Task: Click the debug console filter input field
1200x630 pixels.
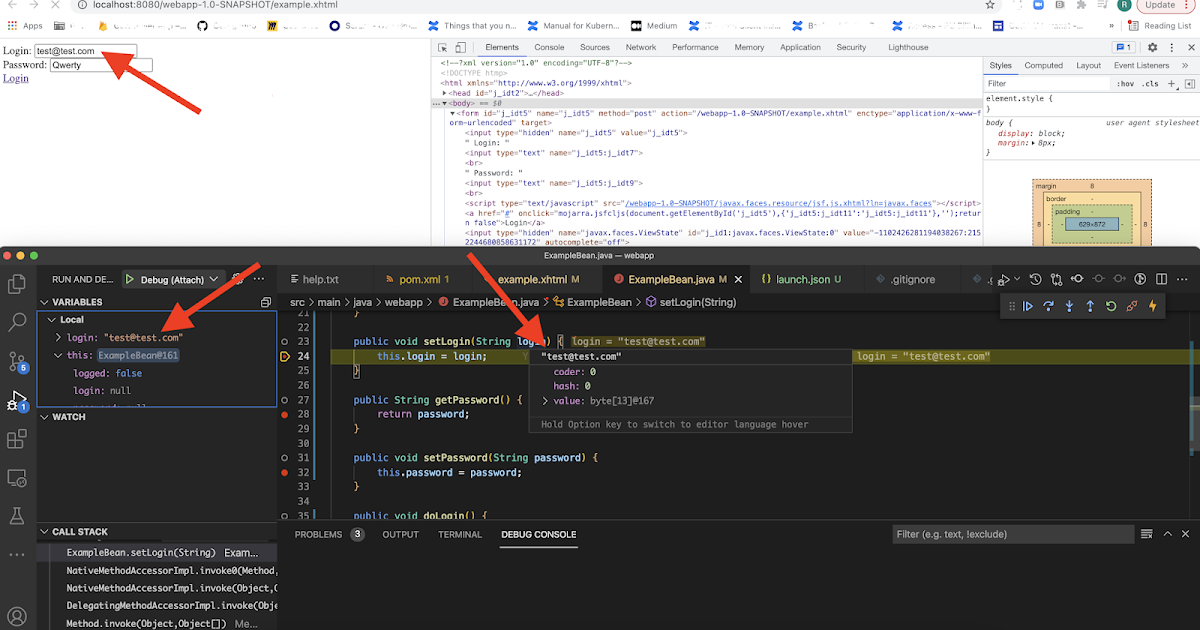Action: pyautogui.click(x=1010, y=534)
